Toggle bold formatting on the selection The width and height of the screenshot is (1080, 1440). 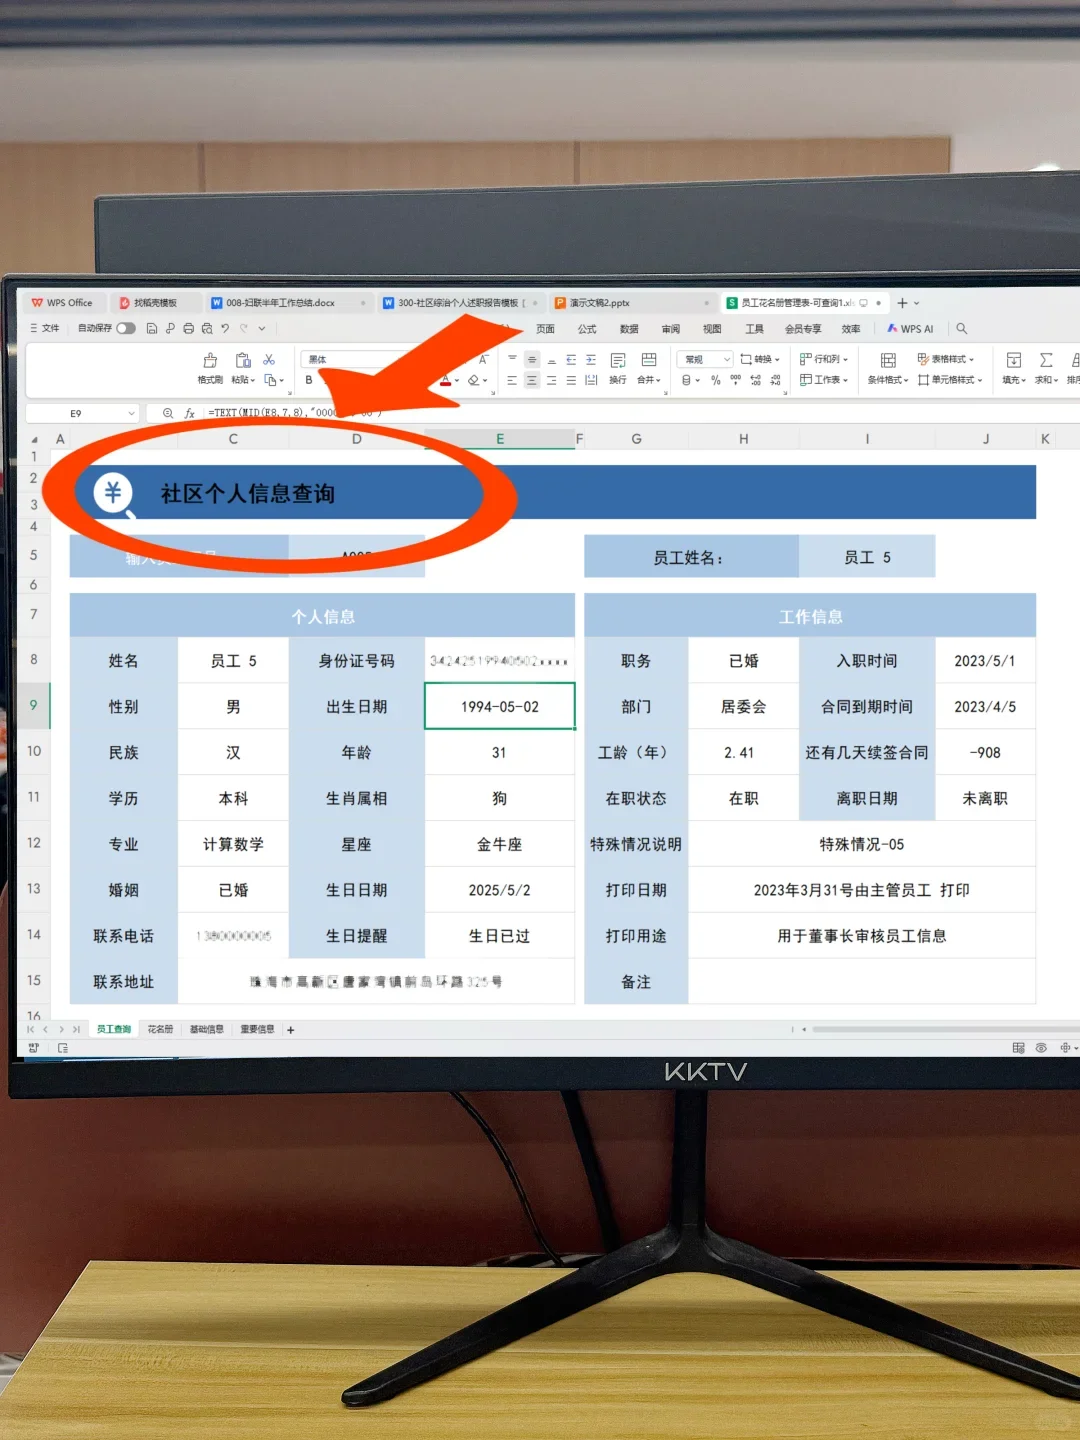[x=308, y=380]
